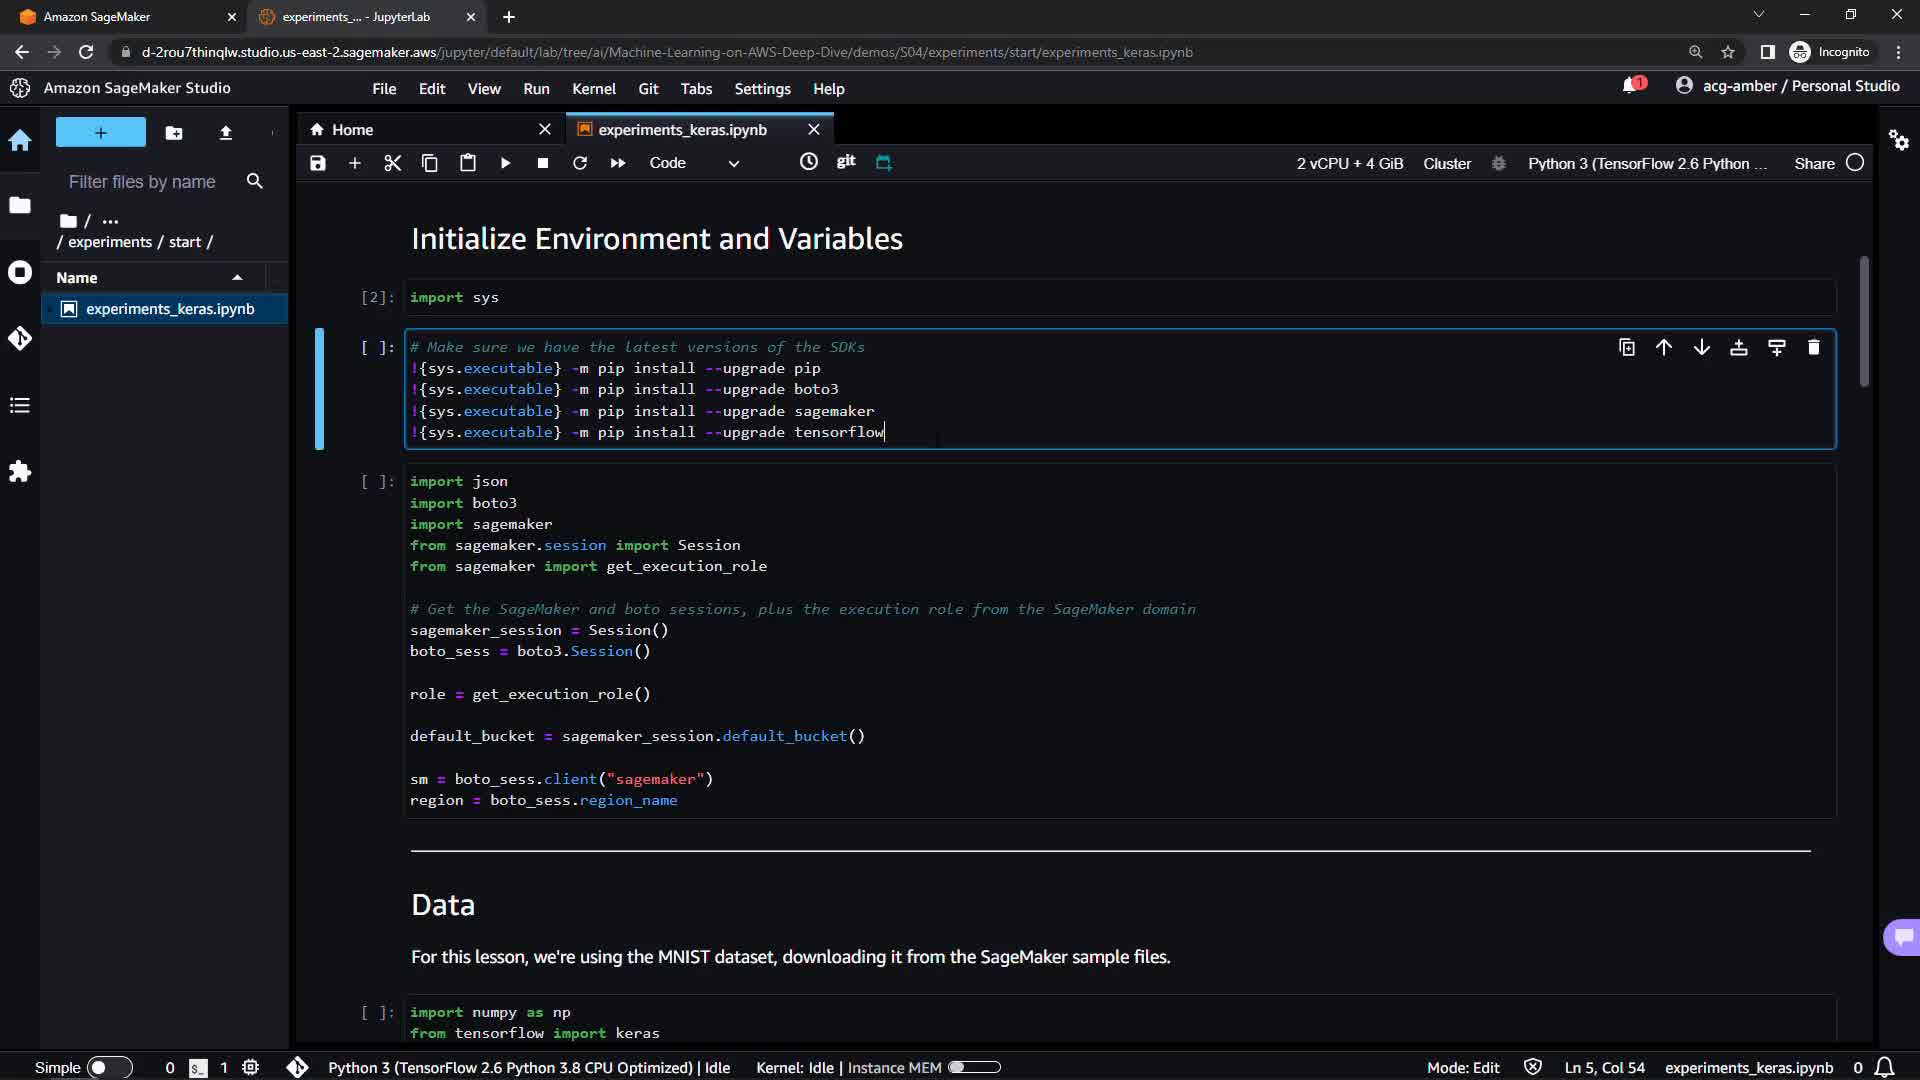Screen dimensions: 1920x1080
Task: Click the blue new launcher plus button
Action: point(101,132)
